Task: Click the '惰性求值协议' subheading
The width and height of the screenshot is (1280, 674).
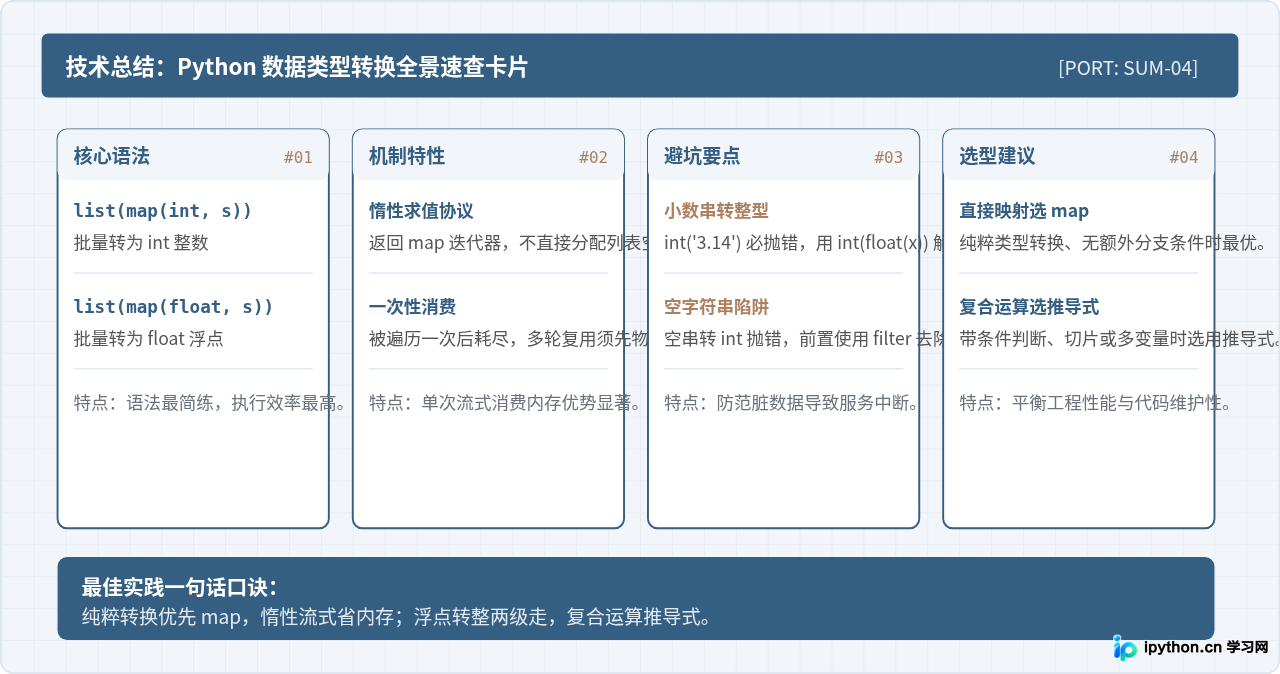Action: click(421, 211)
